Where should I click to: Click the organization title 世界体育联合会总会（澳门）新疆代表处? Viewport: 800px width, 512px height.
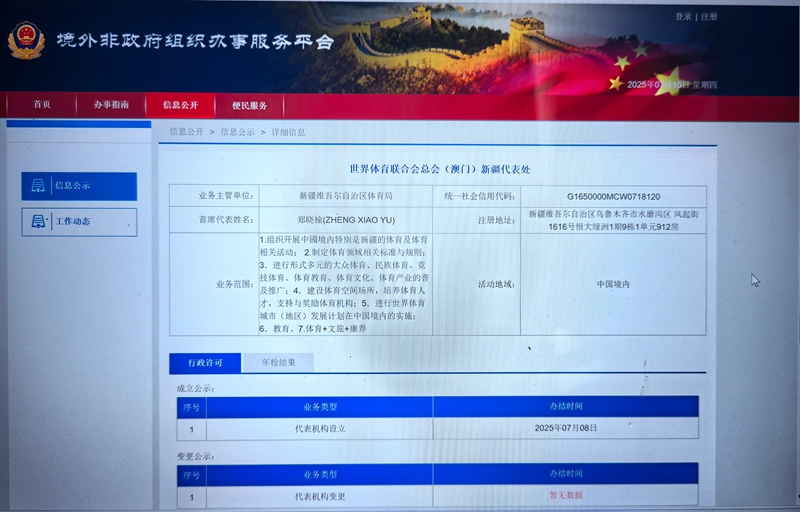[x=440, y=169]
